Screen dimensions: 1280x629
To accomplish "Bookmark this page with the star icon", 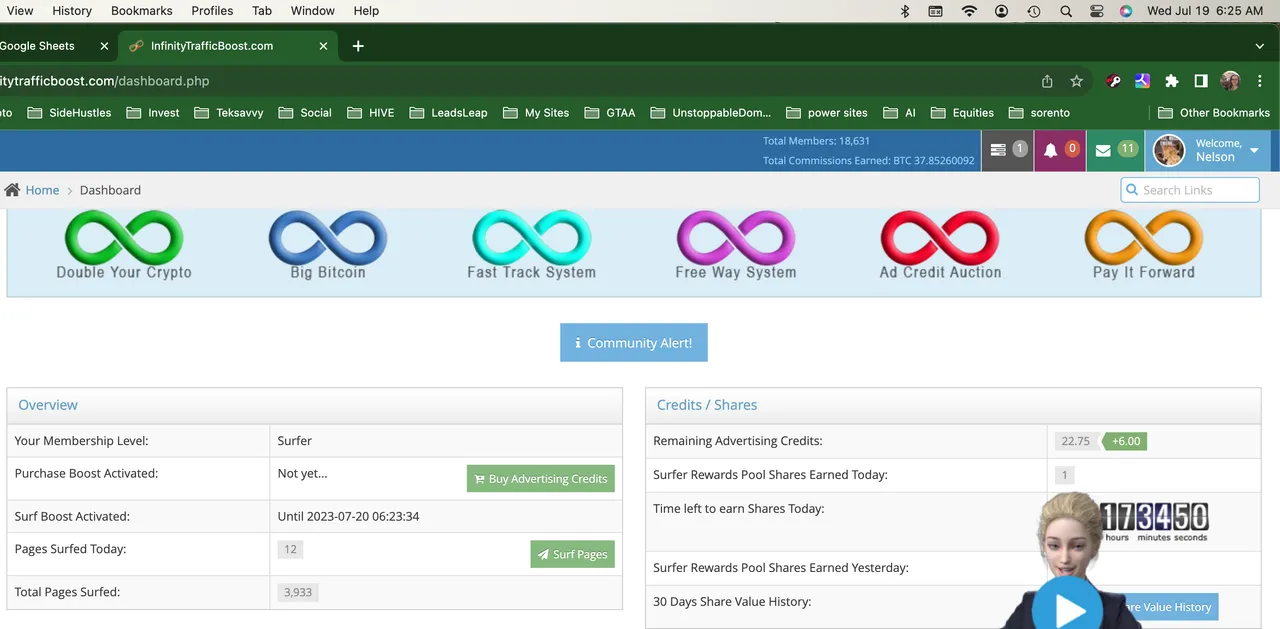I will click(1076, 81).
